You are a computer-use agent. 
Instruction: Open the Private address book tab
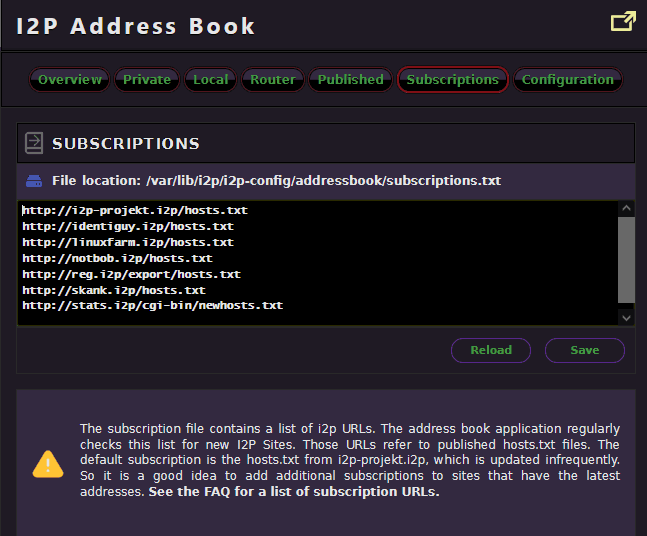[147, 80]
